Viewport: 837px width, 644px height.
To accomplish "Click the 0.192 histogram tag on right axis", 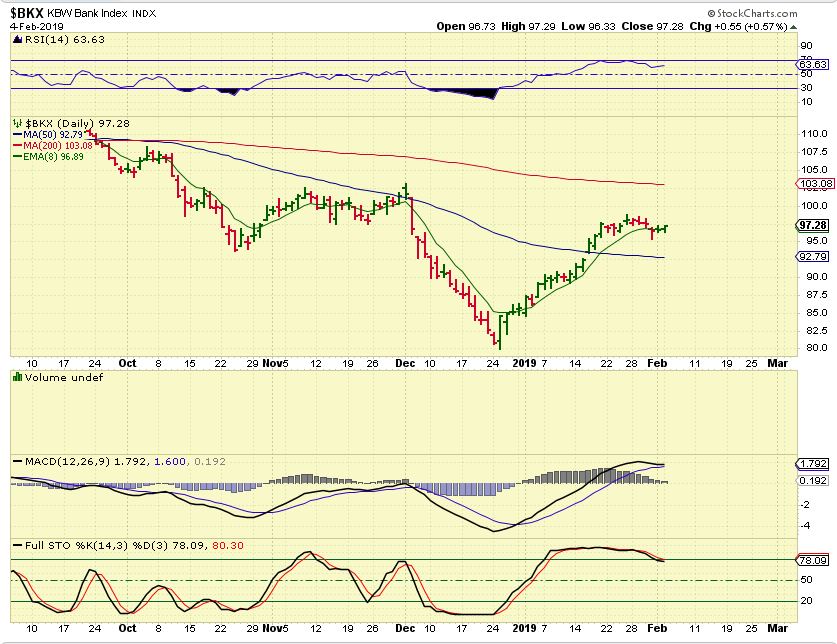I will click(x=813, y=481).
